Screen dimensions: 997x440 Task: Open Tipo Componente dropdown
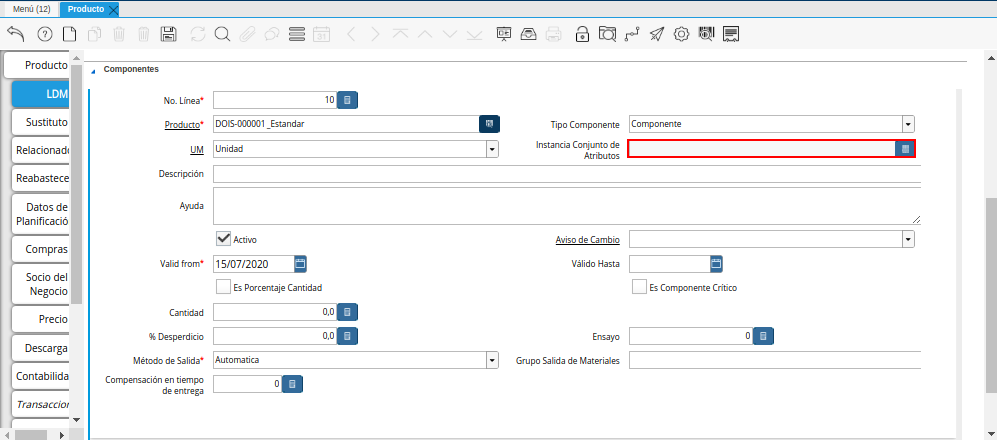[x=907, y=124]
